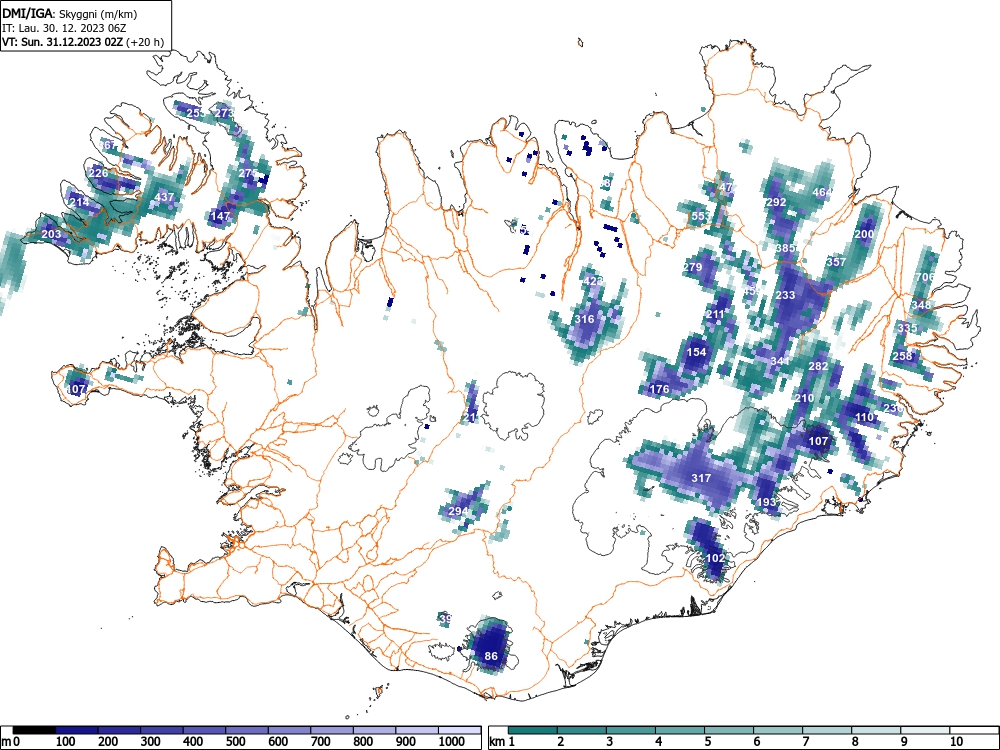Click the black swatch between 0 and 100 m
Image resolution: width=1000 pixels, height=750 pixels.
point(34,729)
